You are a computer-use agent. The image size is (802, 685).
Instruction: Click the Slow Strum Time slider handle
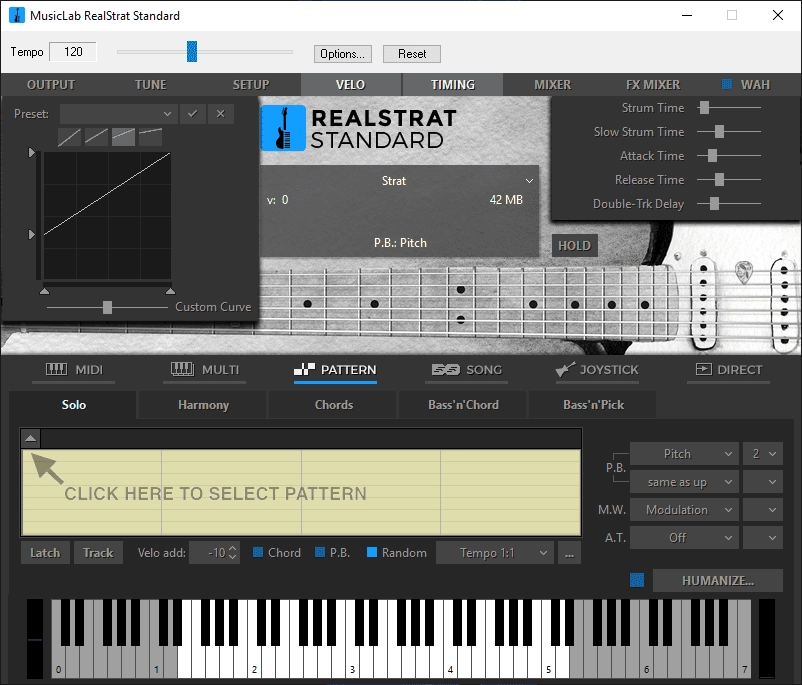719,131
